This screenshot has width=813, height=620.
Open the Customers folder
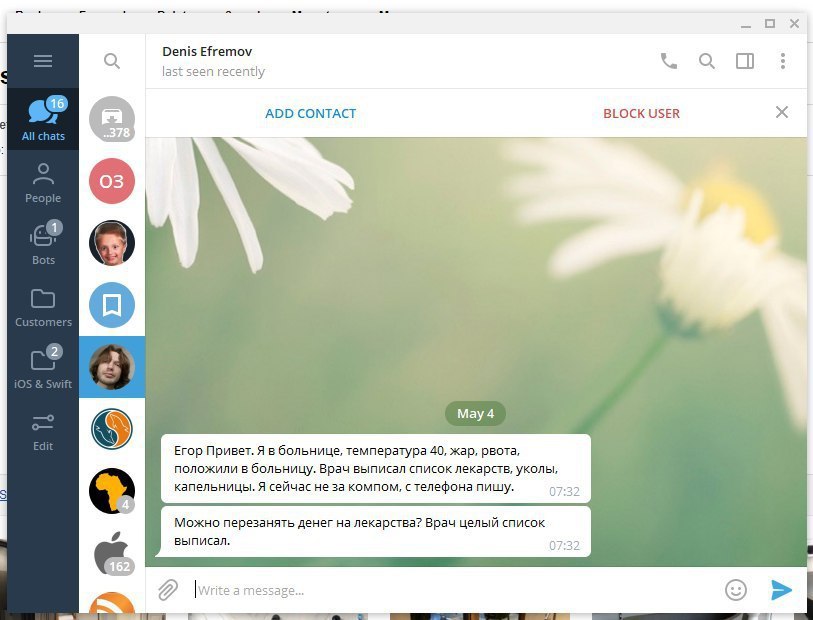[x=43, y=307]
